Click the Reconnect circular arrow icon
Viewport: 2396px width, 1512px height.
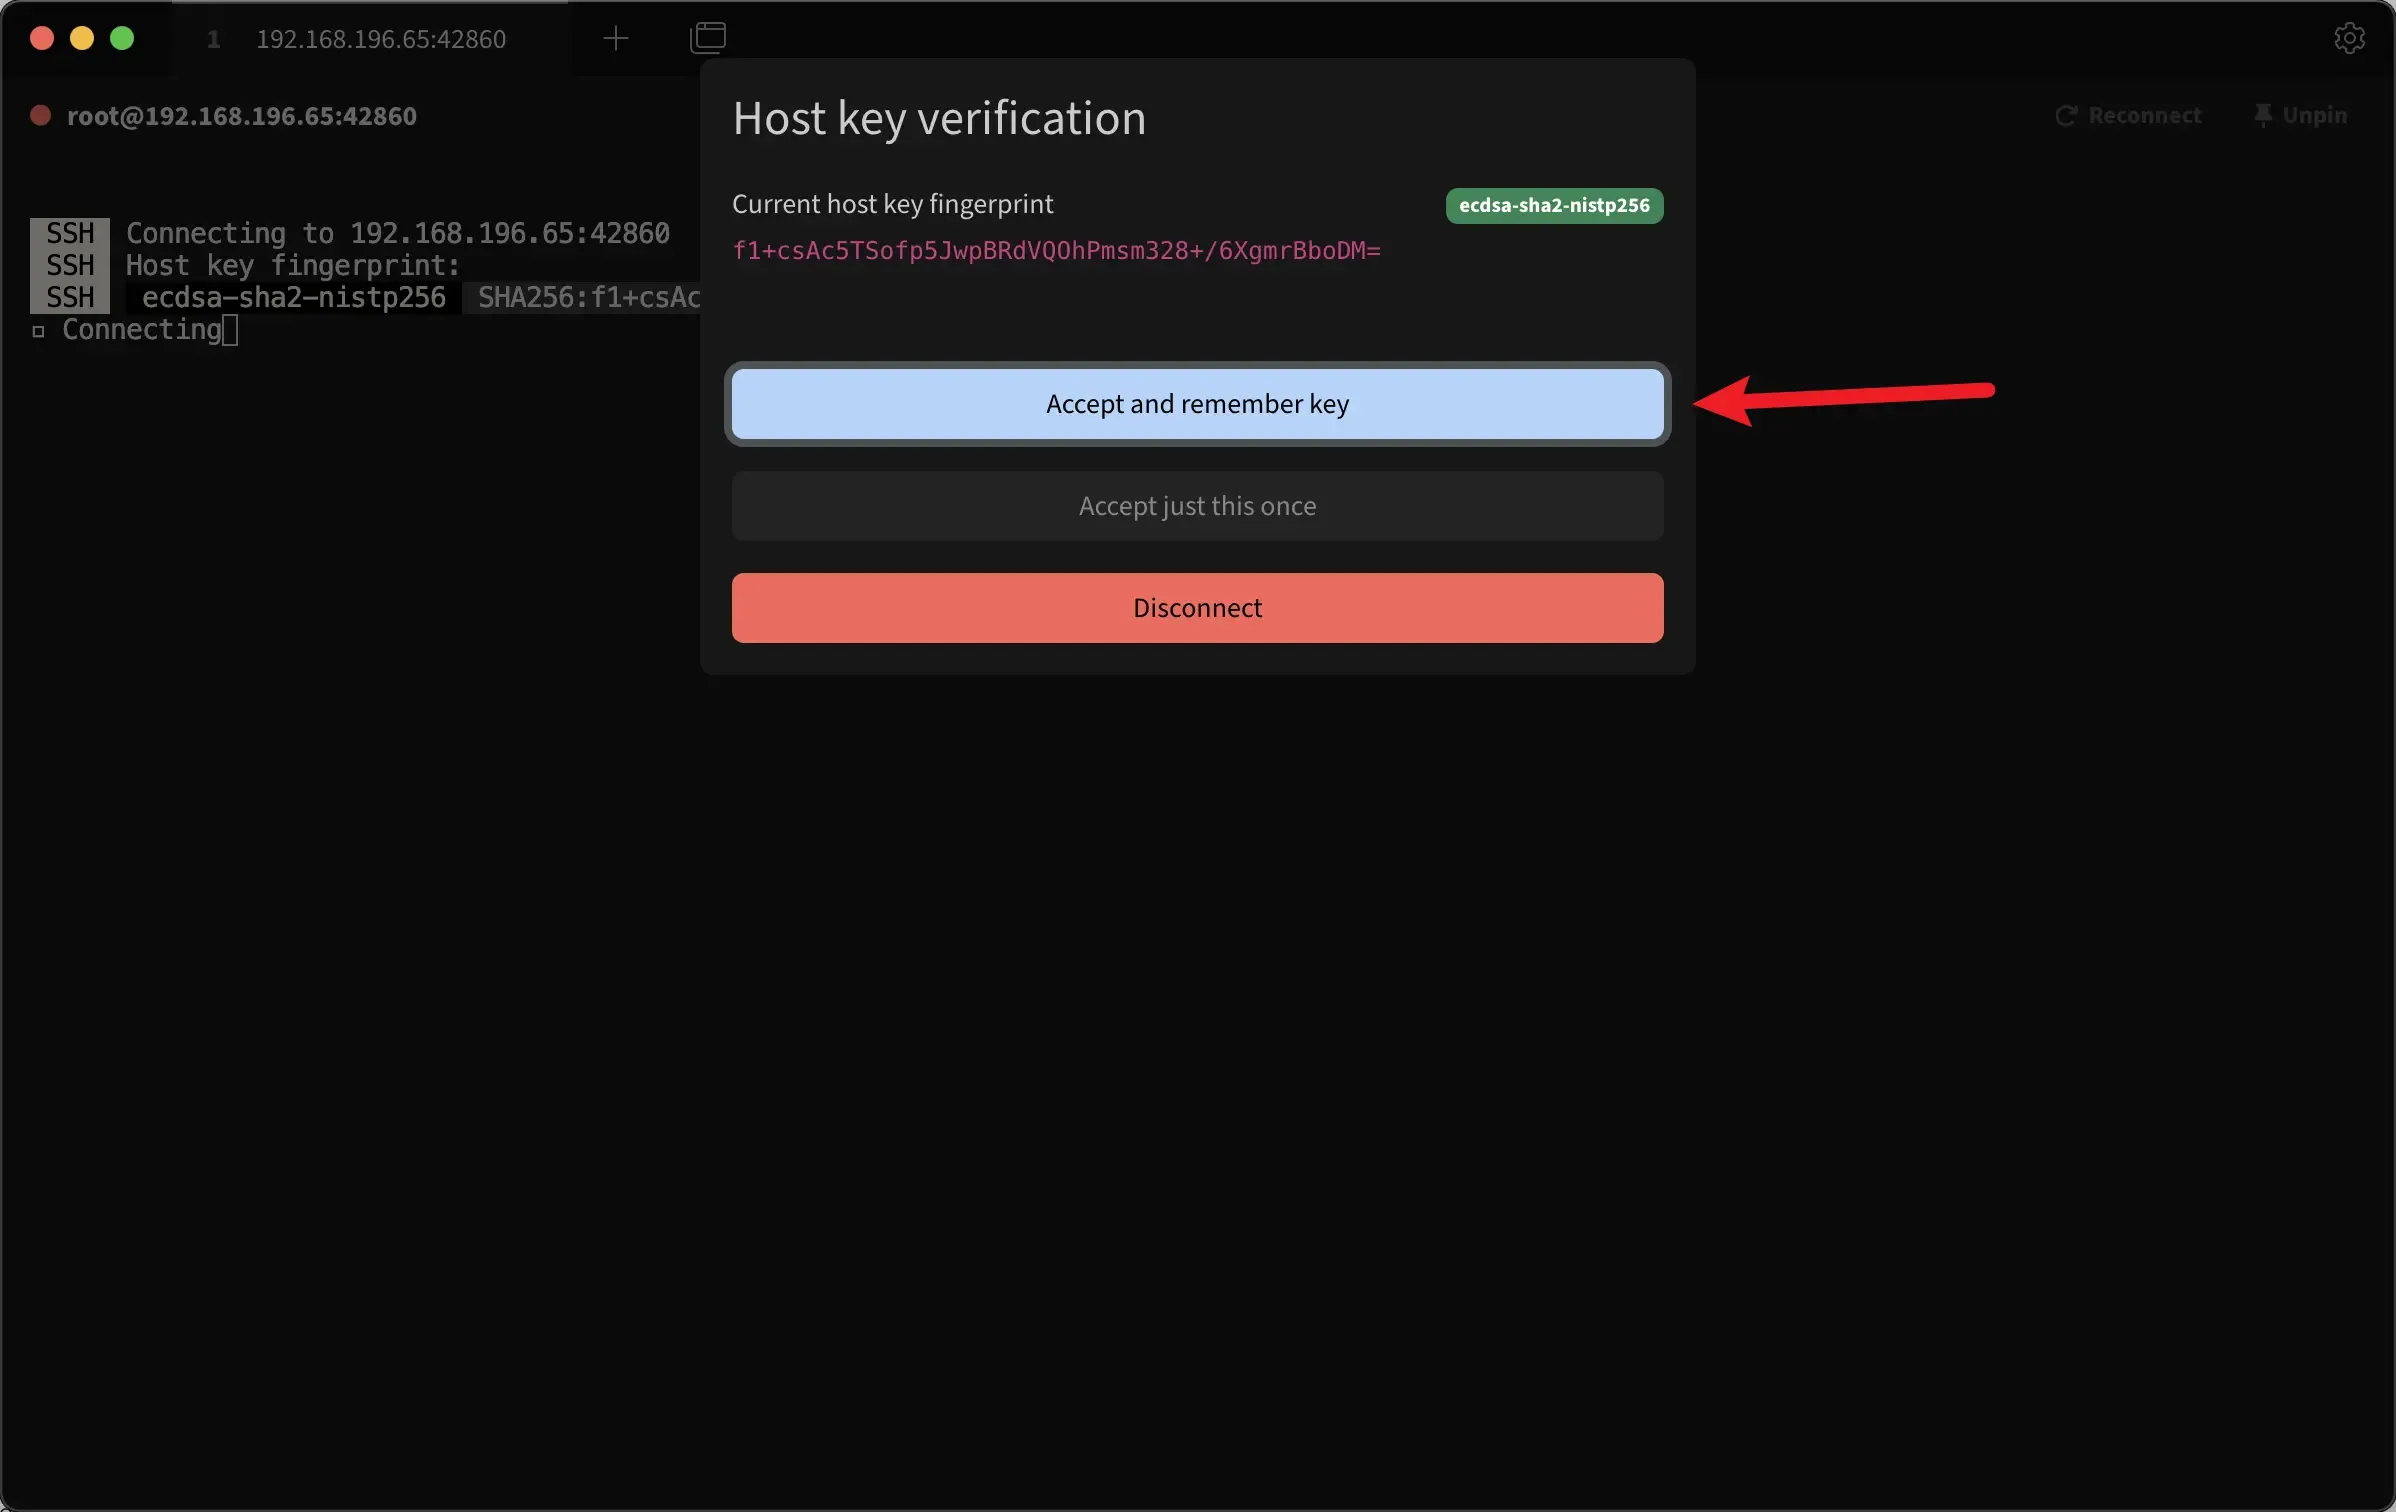click(2066, 116)
